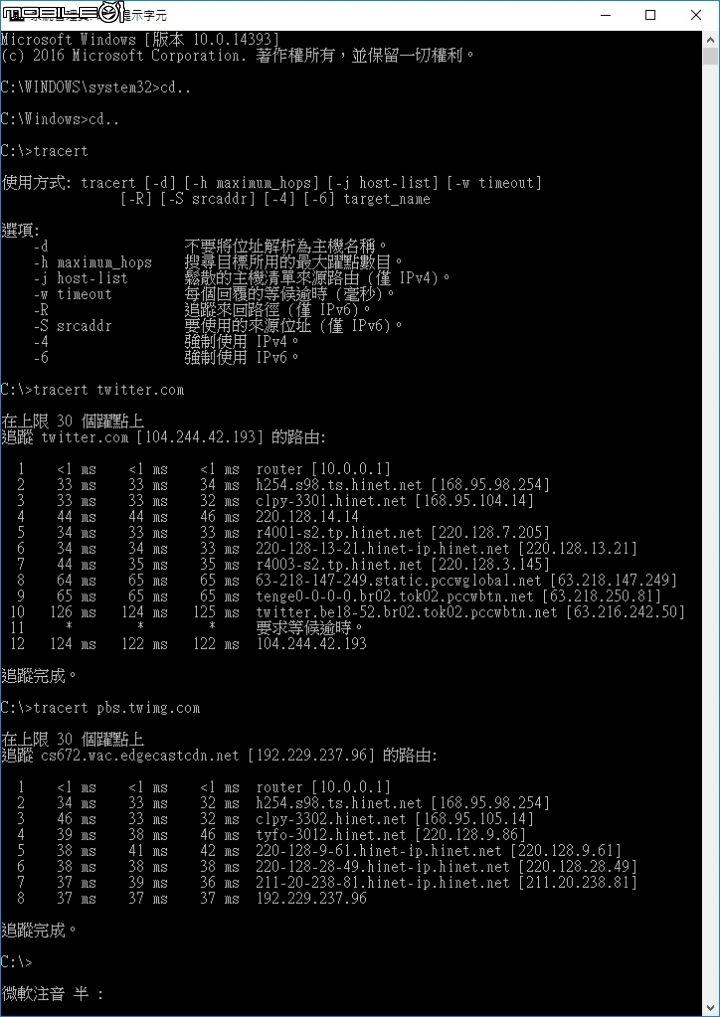This screenshot has height=1017, width=720.
Task: Click the 微軟注音 input method status line
Action: [53, 994]
